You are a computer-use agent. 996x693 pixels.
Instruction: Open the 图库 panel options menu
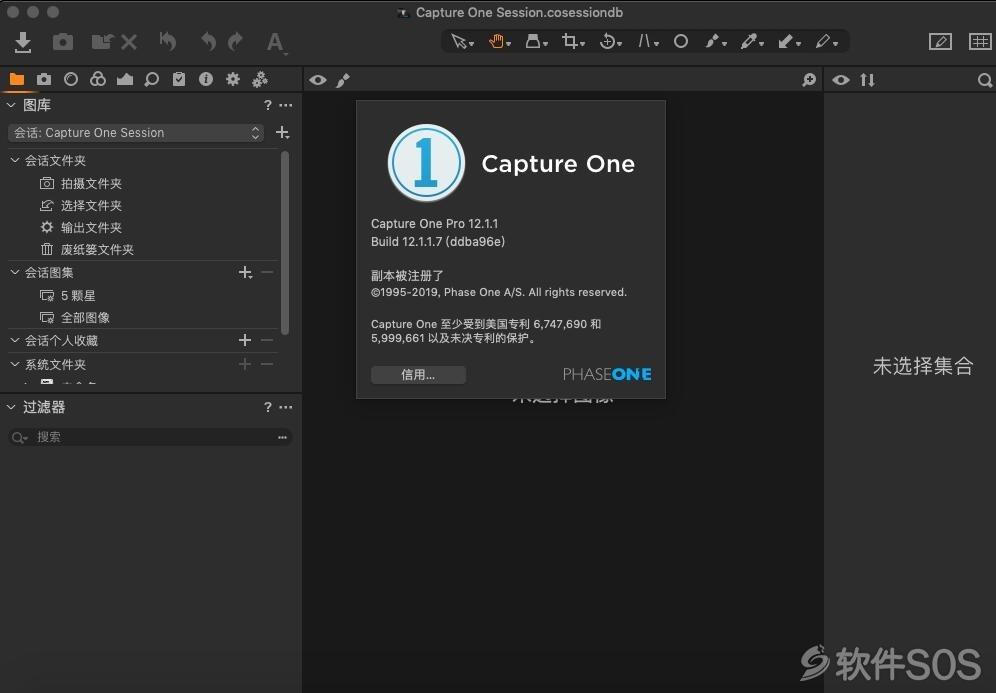[286, 105]
